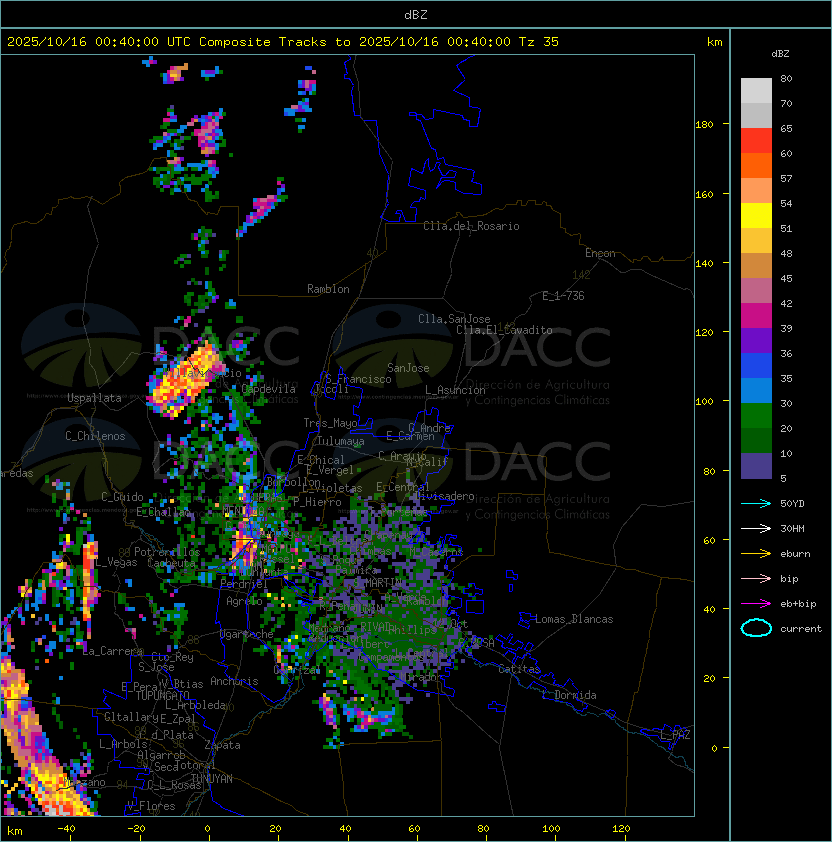Pick the light grey 70-80 dBZ swatch

pyautogui.click(x=756, y=90)
